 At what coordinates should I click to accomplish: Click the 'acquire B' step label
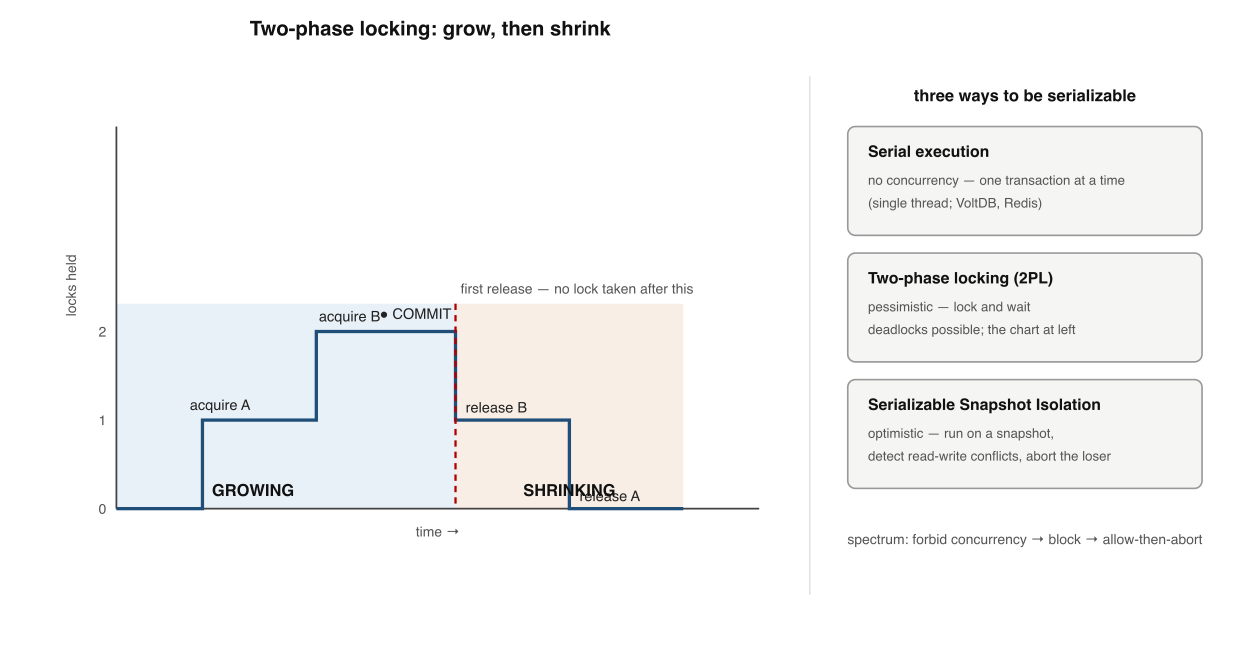click(349, 317)
